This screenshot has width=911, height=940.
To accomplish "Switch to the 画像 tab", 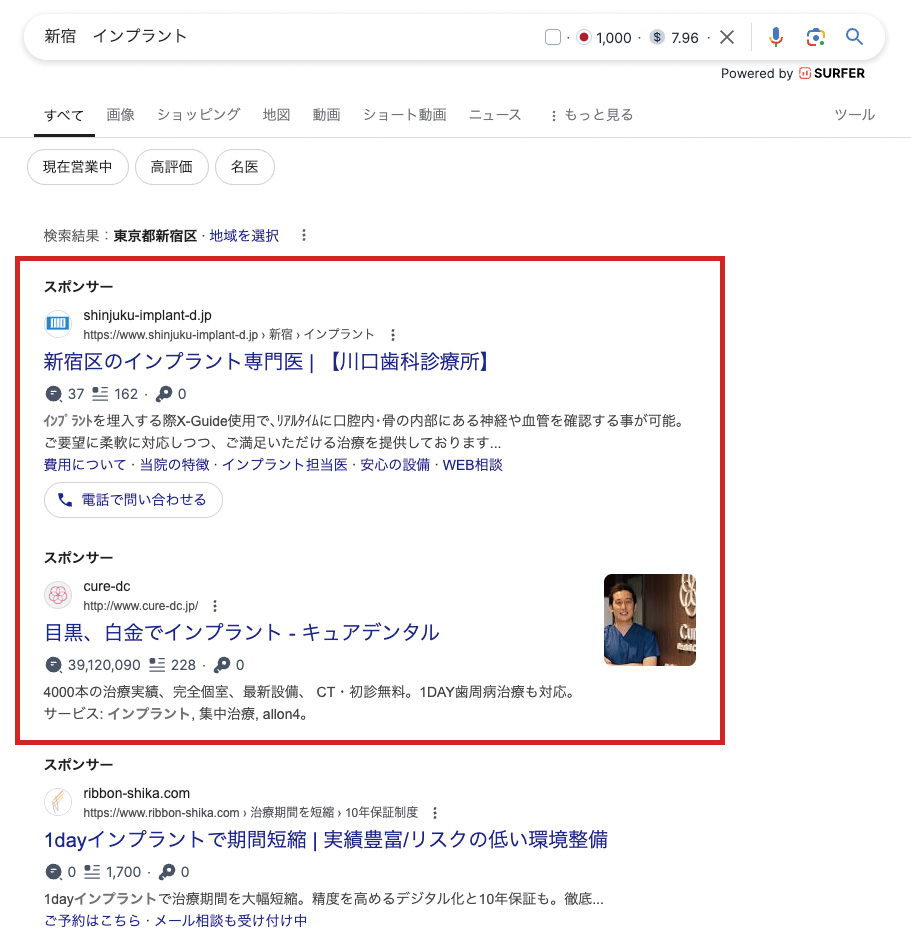I will click(x=120, y=115).
